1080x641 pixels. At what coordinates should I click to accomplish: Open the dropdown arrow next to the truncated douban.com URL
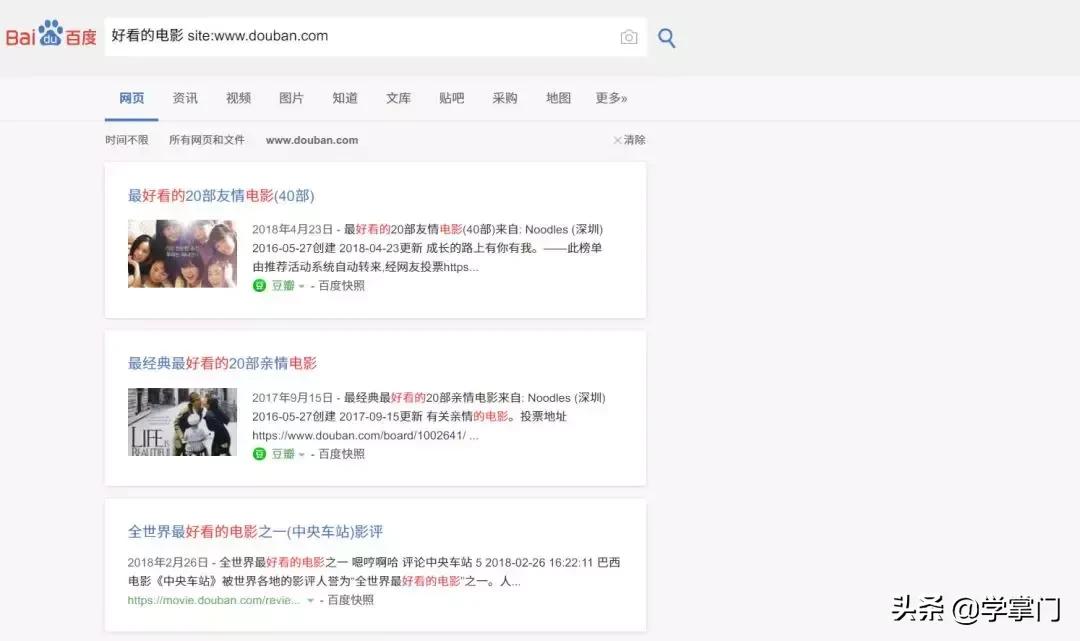point(311,600)
